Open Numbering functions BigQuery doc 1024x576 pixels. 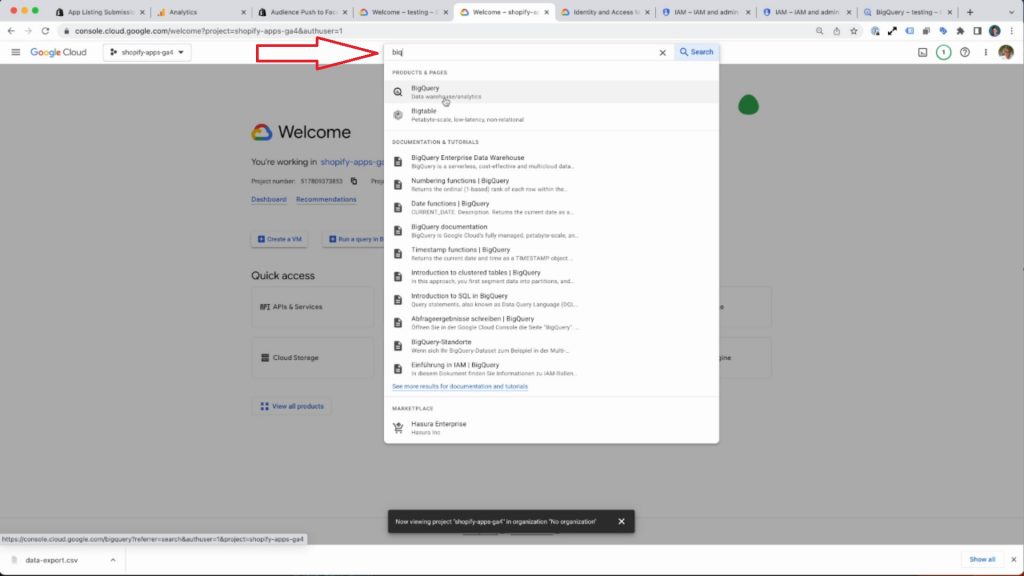tap(551, 185)
